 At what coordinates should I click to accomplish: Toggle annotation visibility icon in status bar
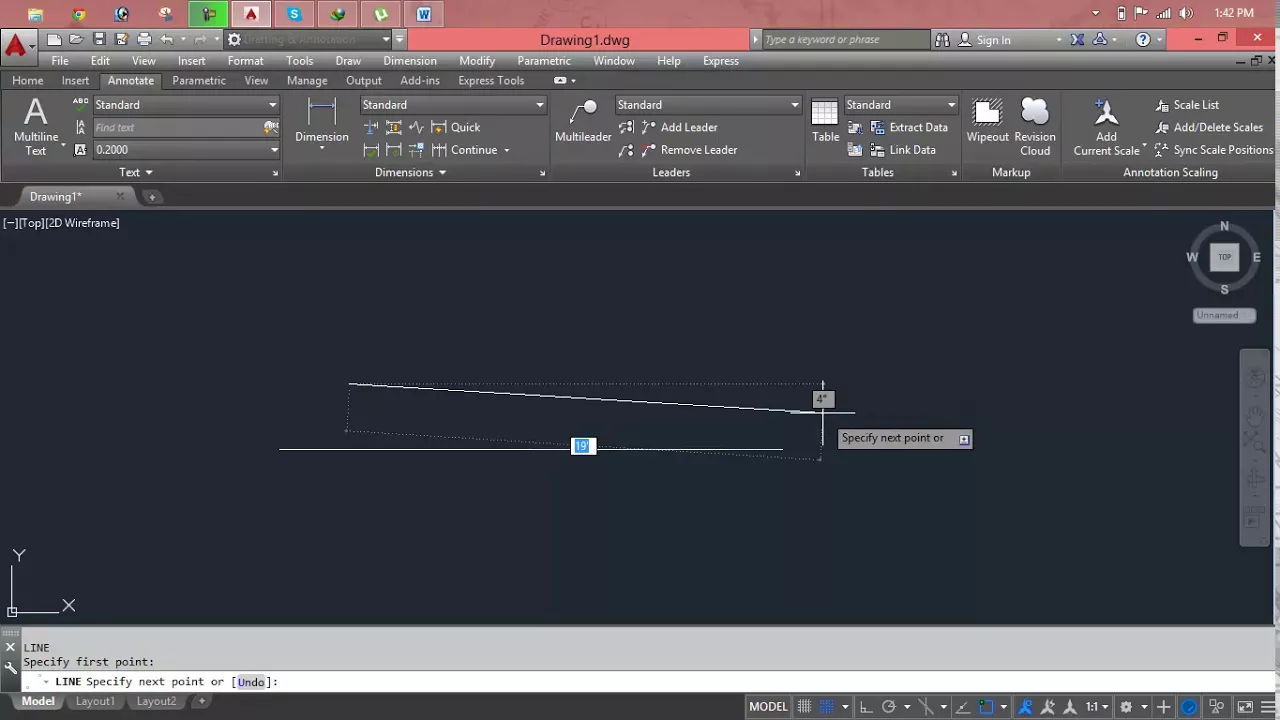pyautogui.click(x=1025, y=706)
